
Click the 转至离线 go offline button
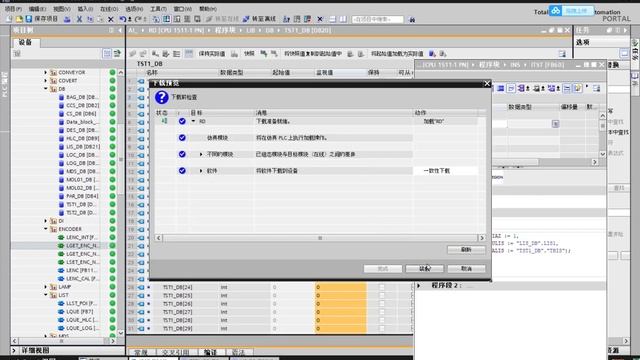(260, 19)
